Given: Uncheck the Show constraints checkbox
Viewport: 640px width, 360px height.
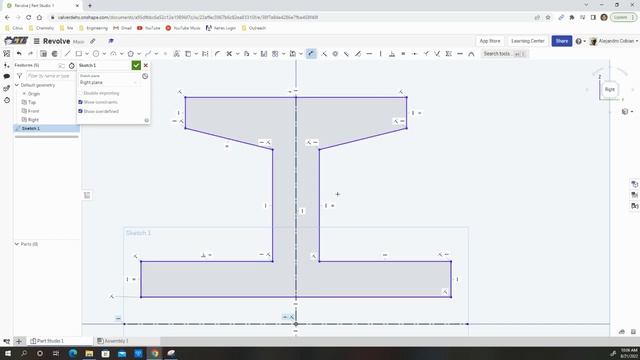Looking at the screenshot, I should [x=80, y=102].
